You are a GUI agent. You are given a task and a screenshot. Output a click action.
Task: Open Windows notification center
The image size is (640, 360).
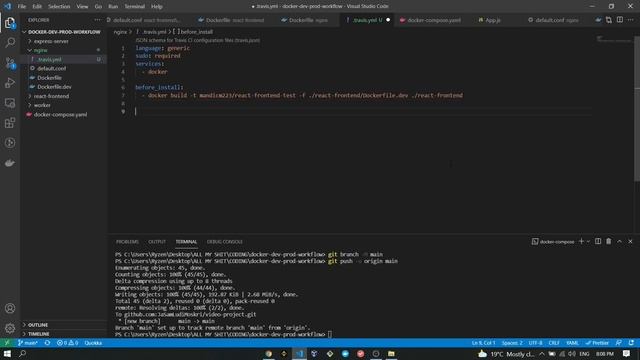click(x=626, y=353)
